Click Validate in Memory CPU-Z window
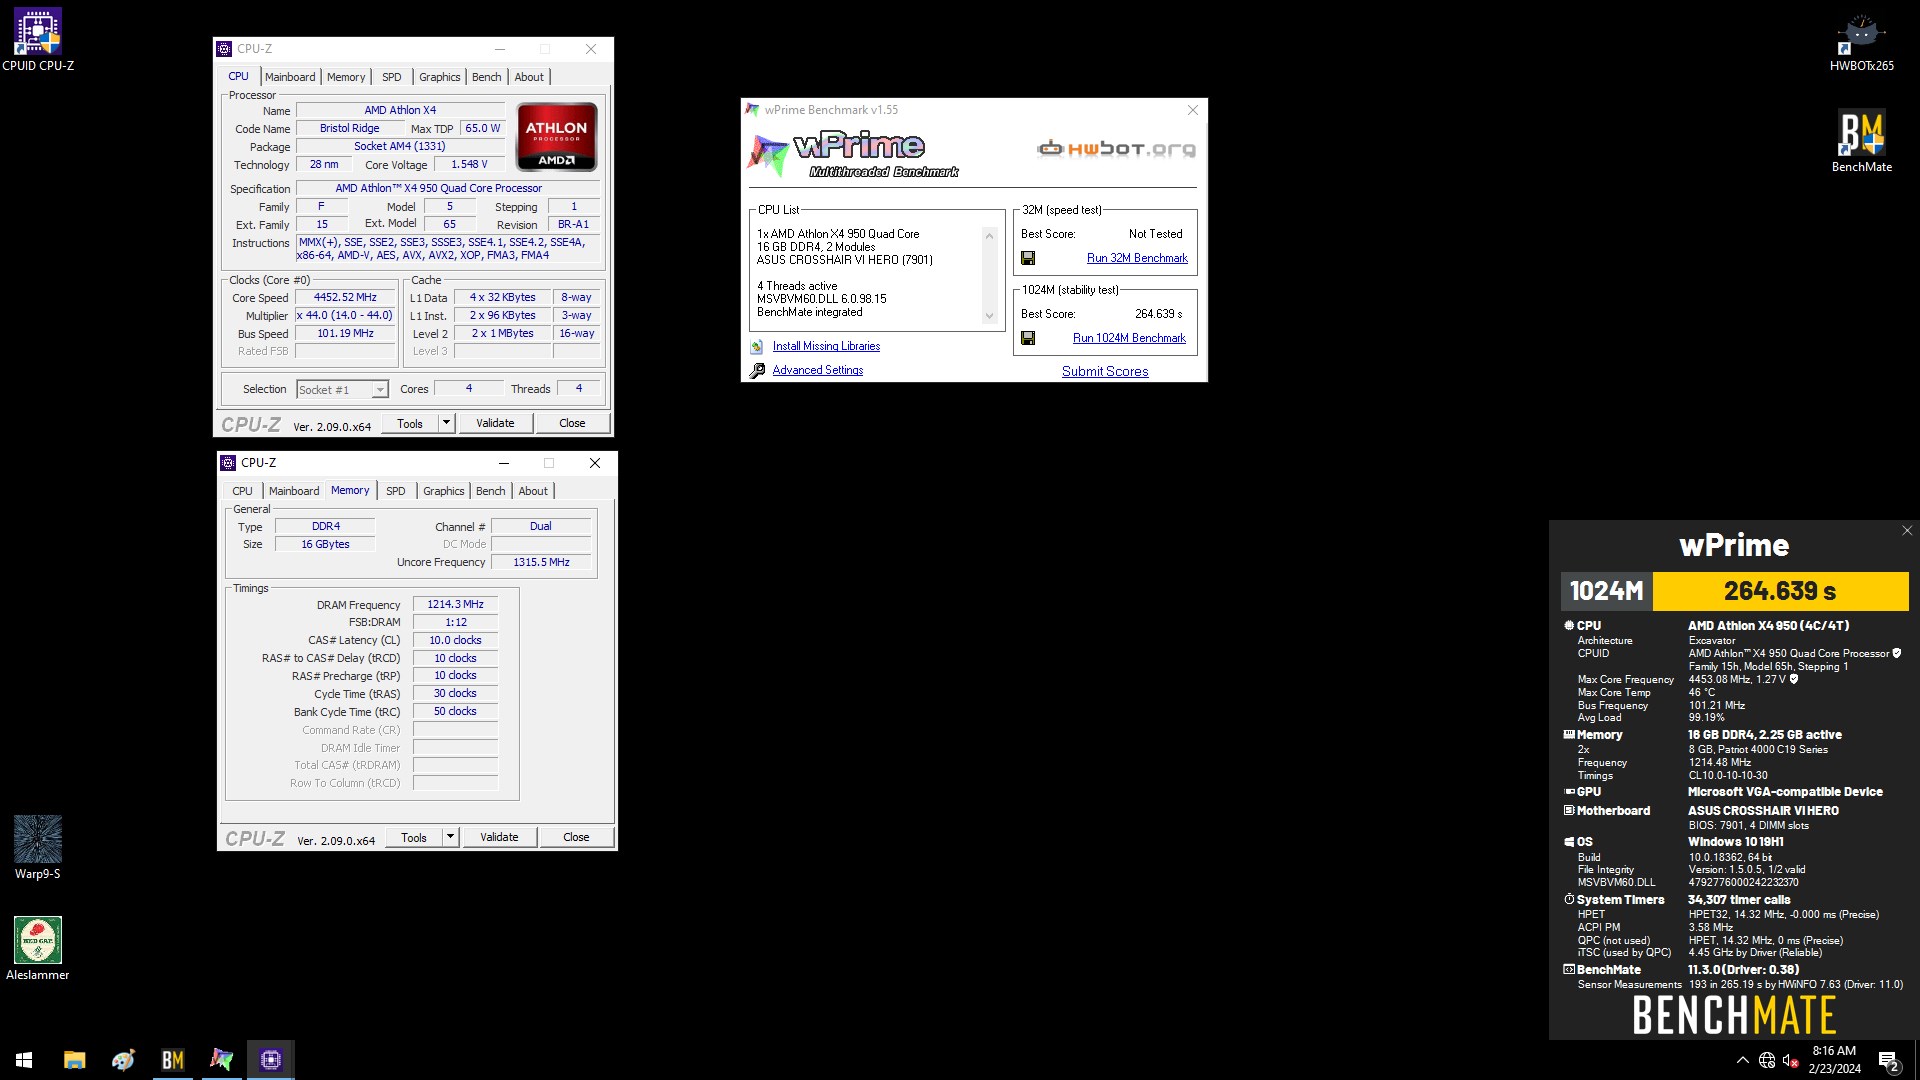Screen dimensions: 1920x1080 point(499,837)
